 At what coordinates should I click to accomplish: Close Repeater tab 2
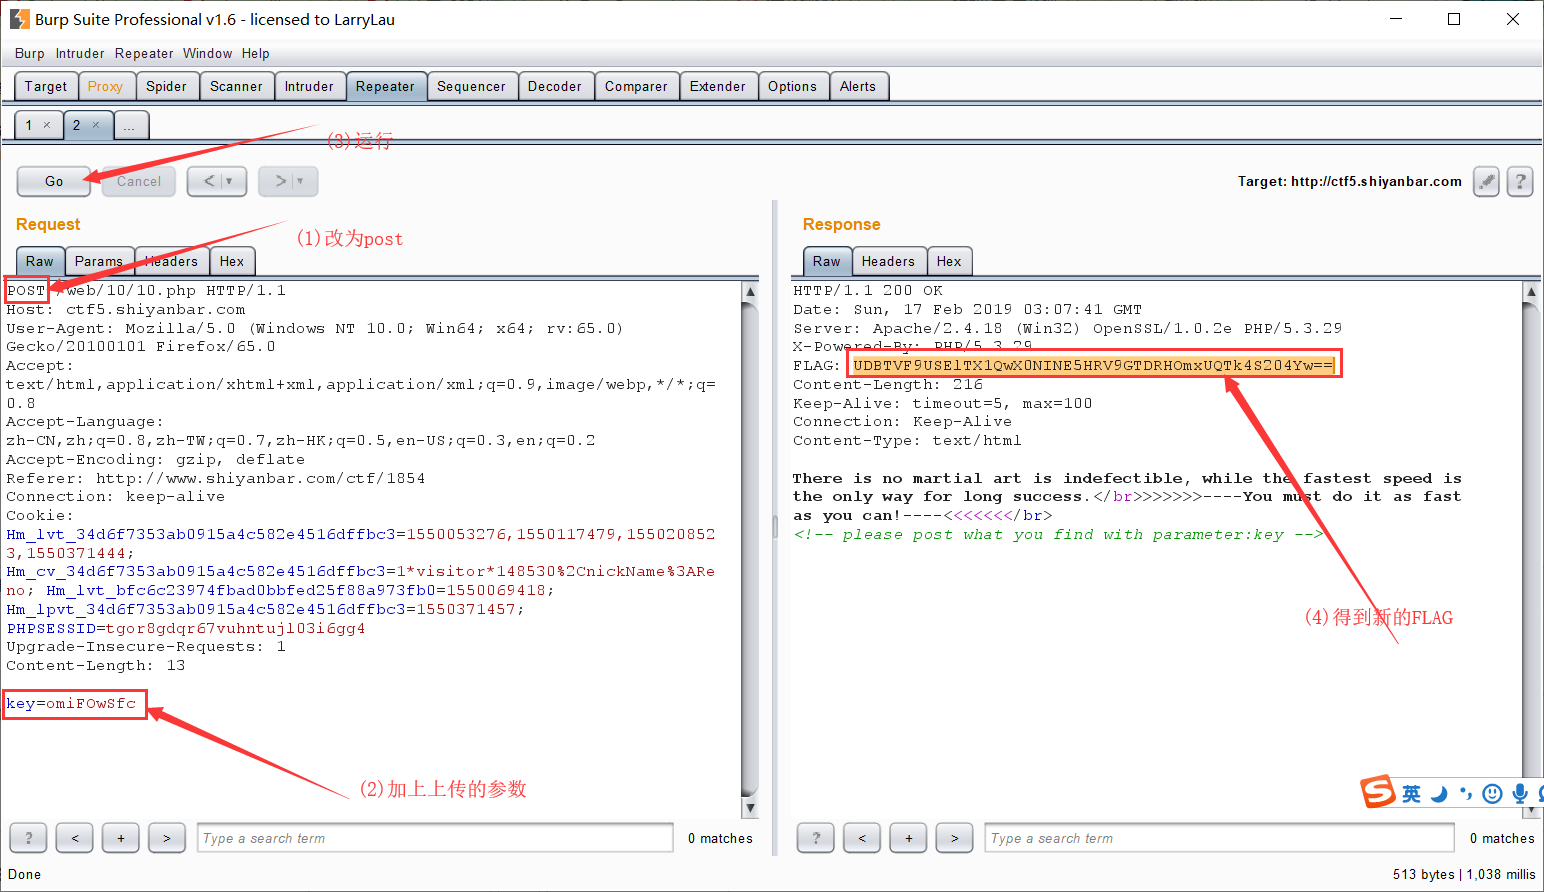pyautogui.click(x=96, y=125)
